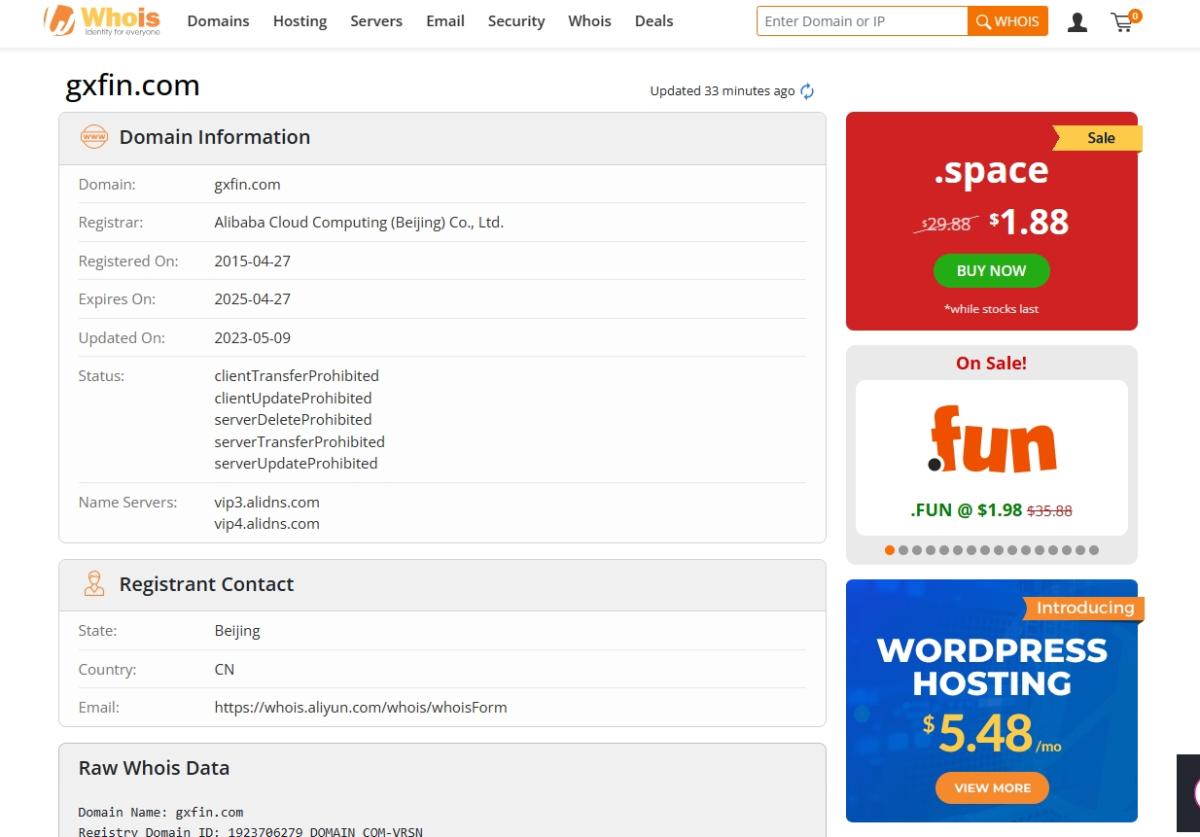
Task: Refresh the whois record with reload icon
Action: pos(807,91)
